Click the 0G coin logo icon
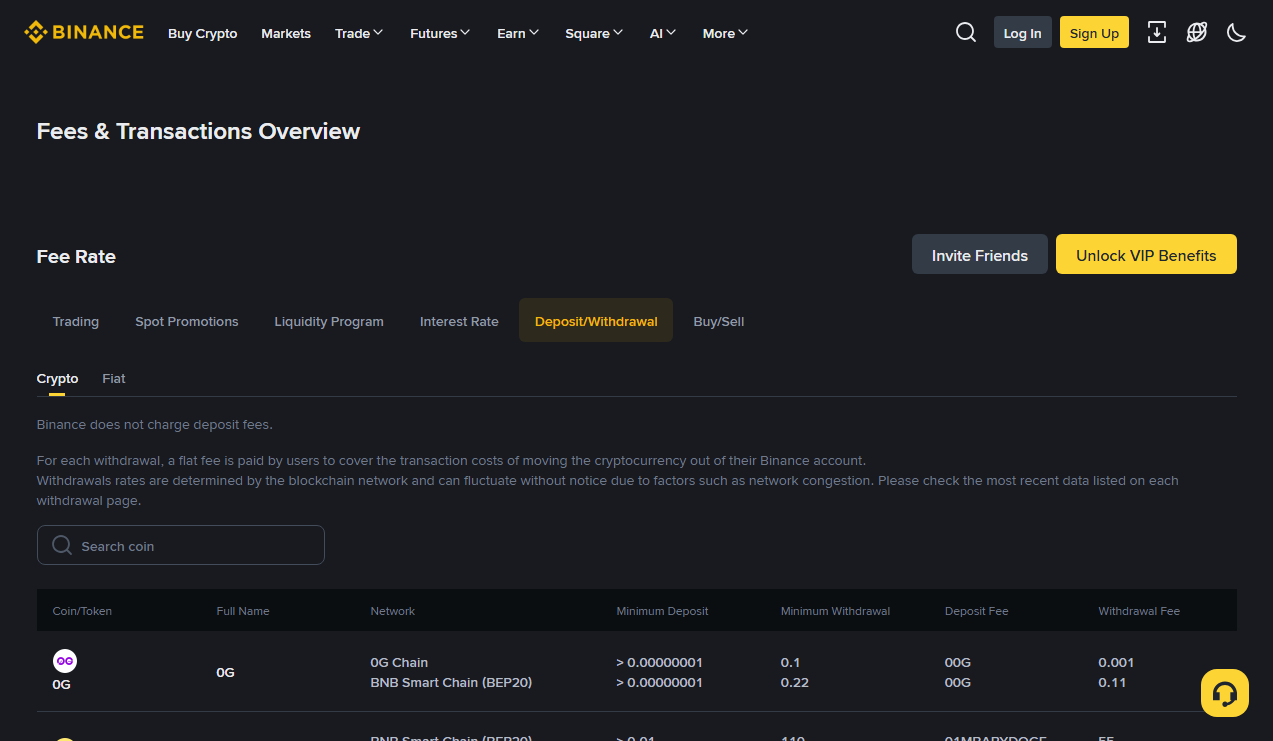This screenshot has width=1273, height=741. coord(65,661)
